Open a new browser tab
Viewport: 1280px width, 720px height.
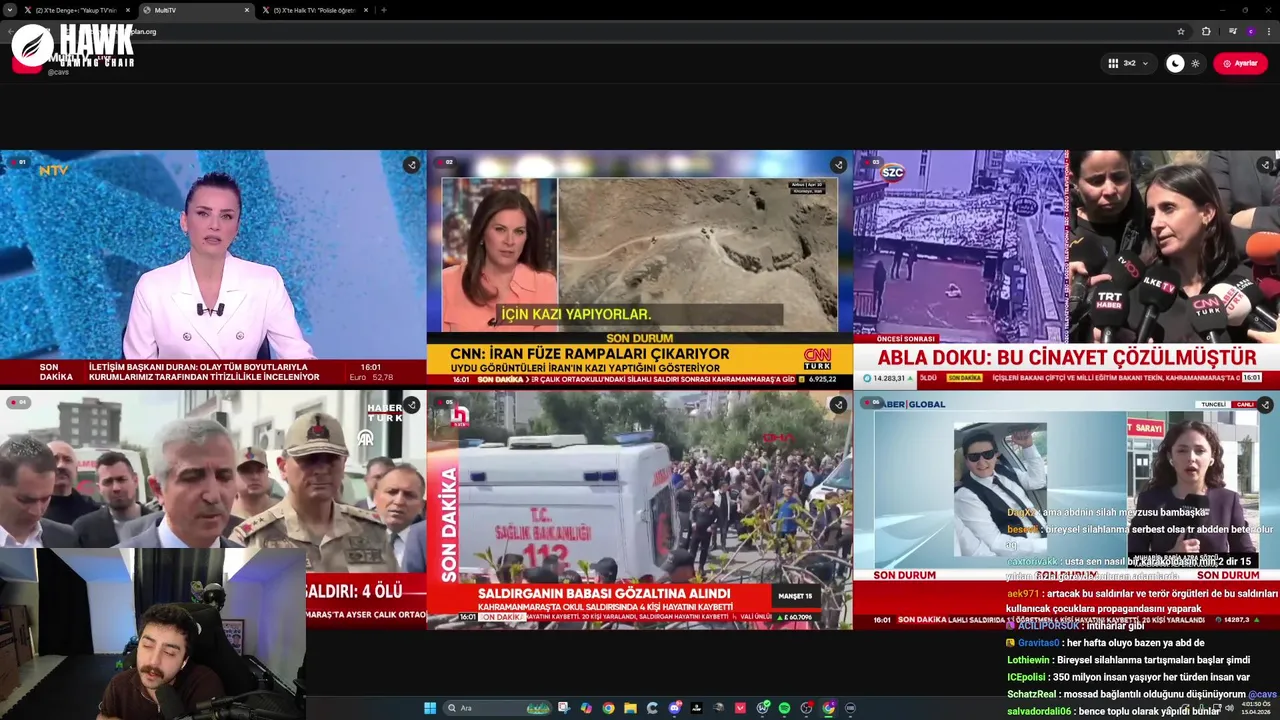384,10
